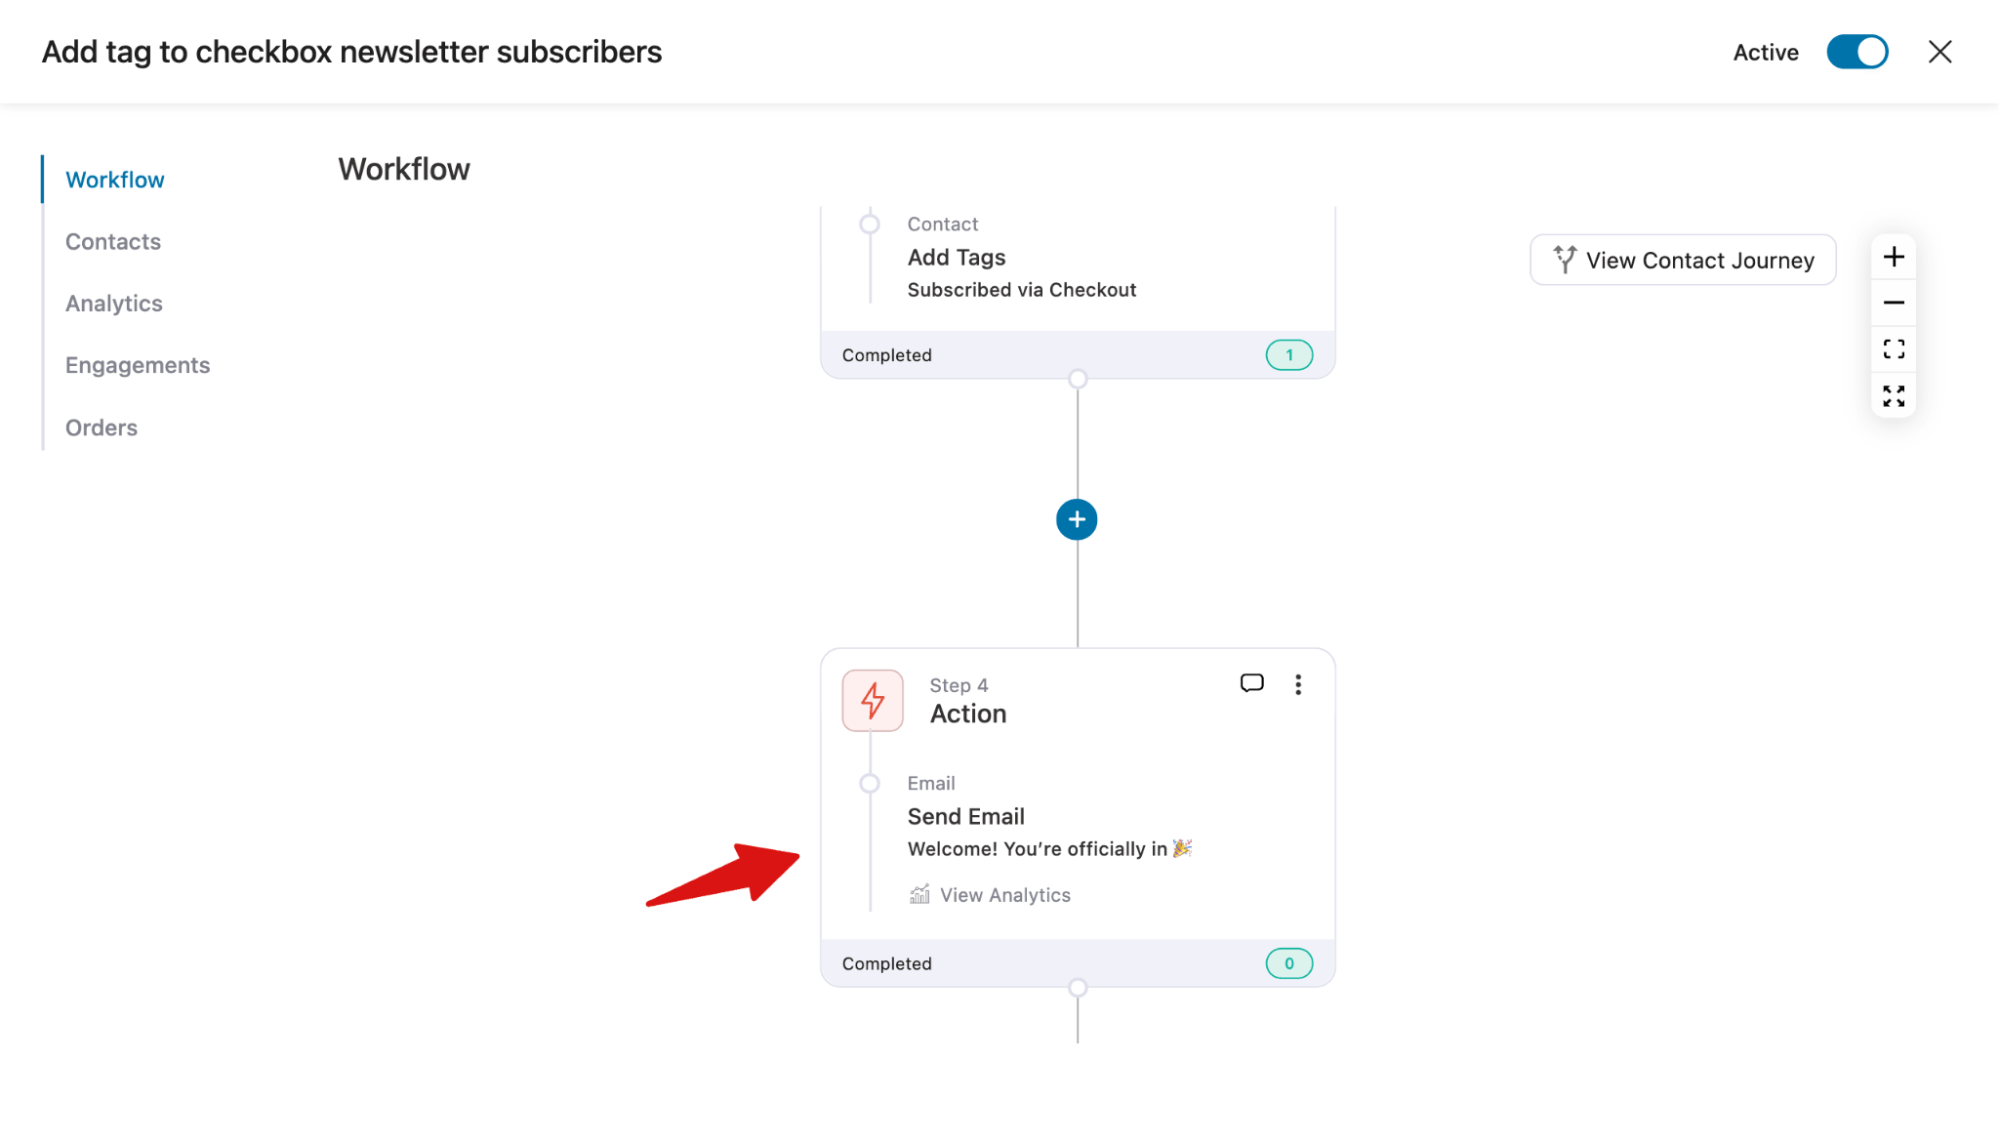The image size is (1999, 1143).
Task: Click the Completed count badge showing 0
Action: (x=1289, y=962)
